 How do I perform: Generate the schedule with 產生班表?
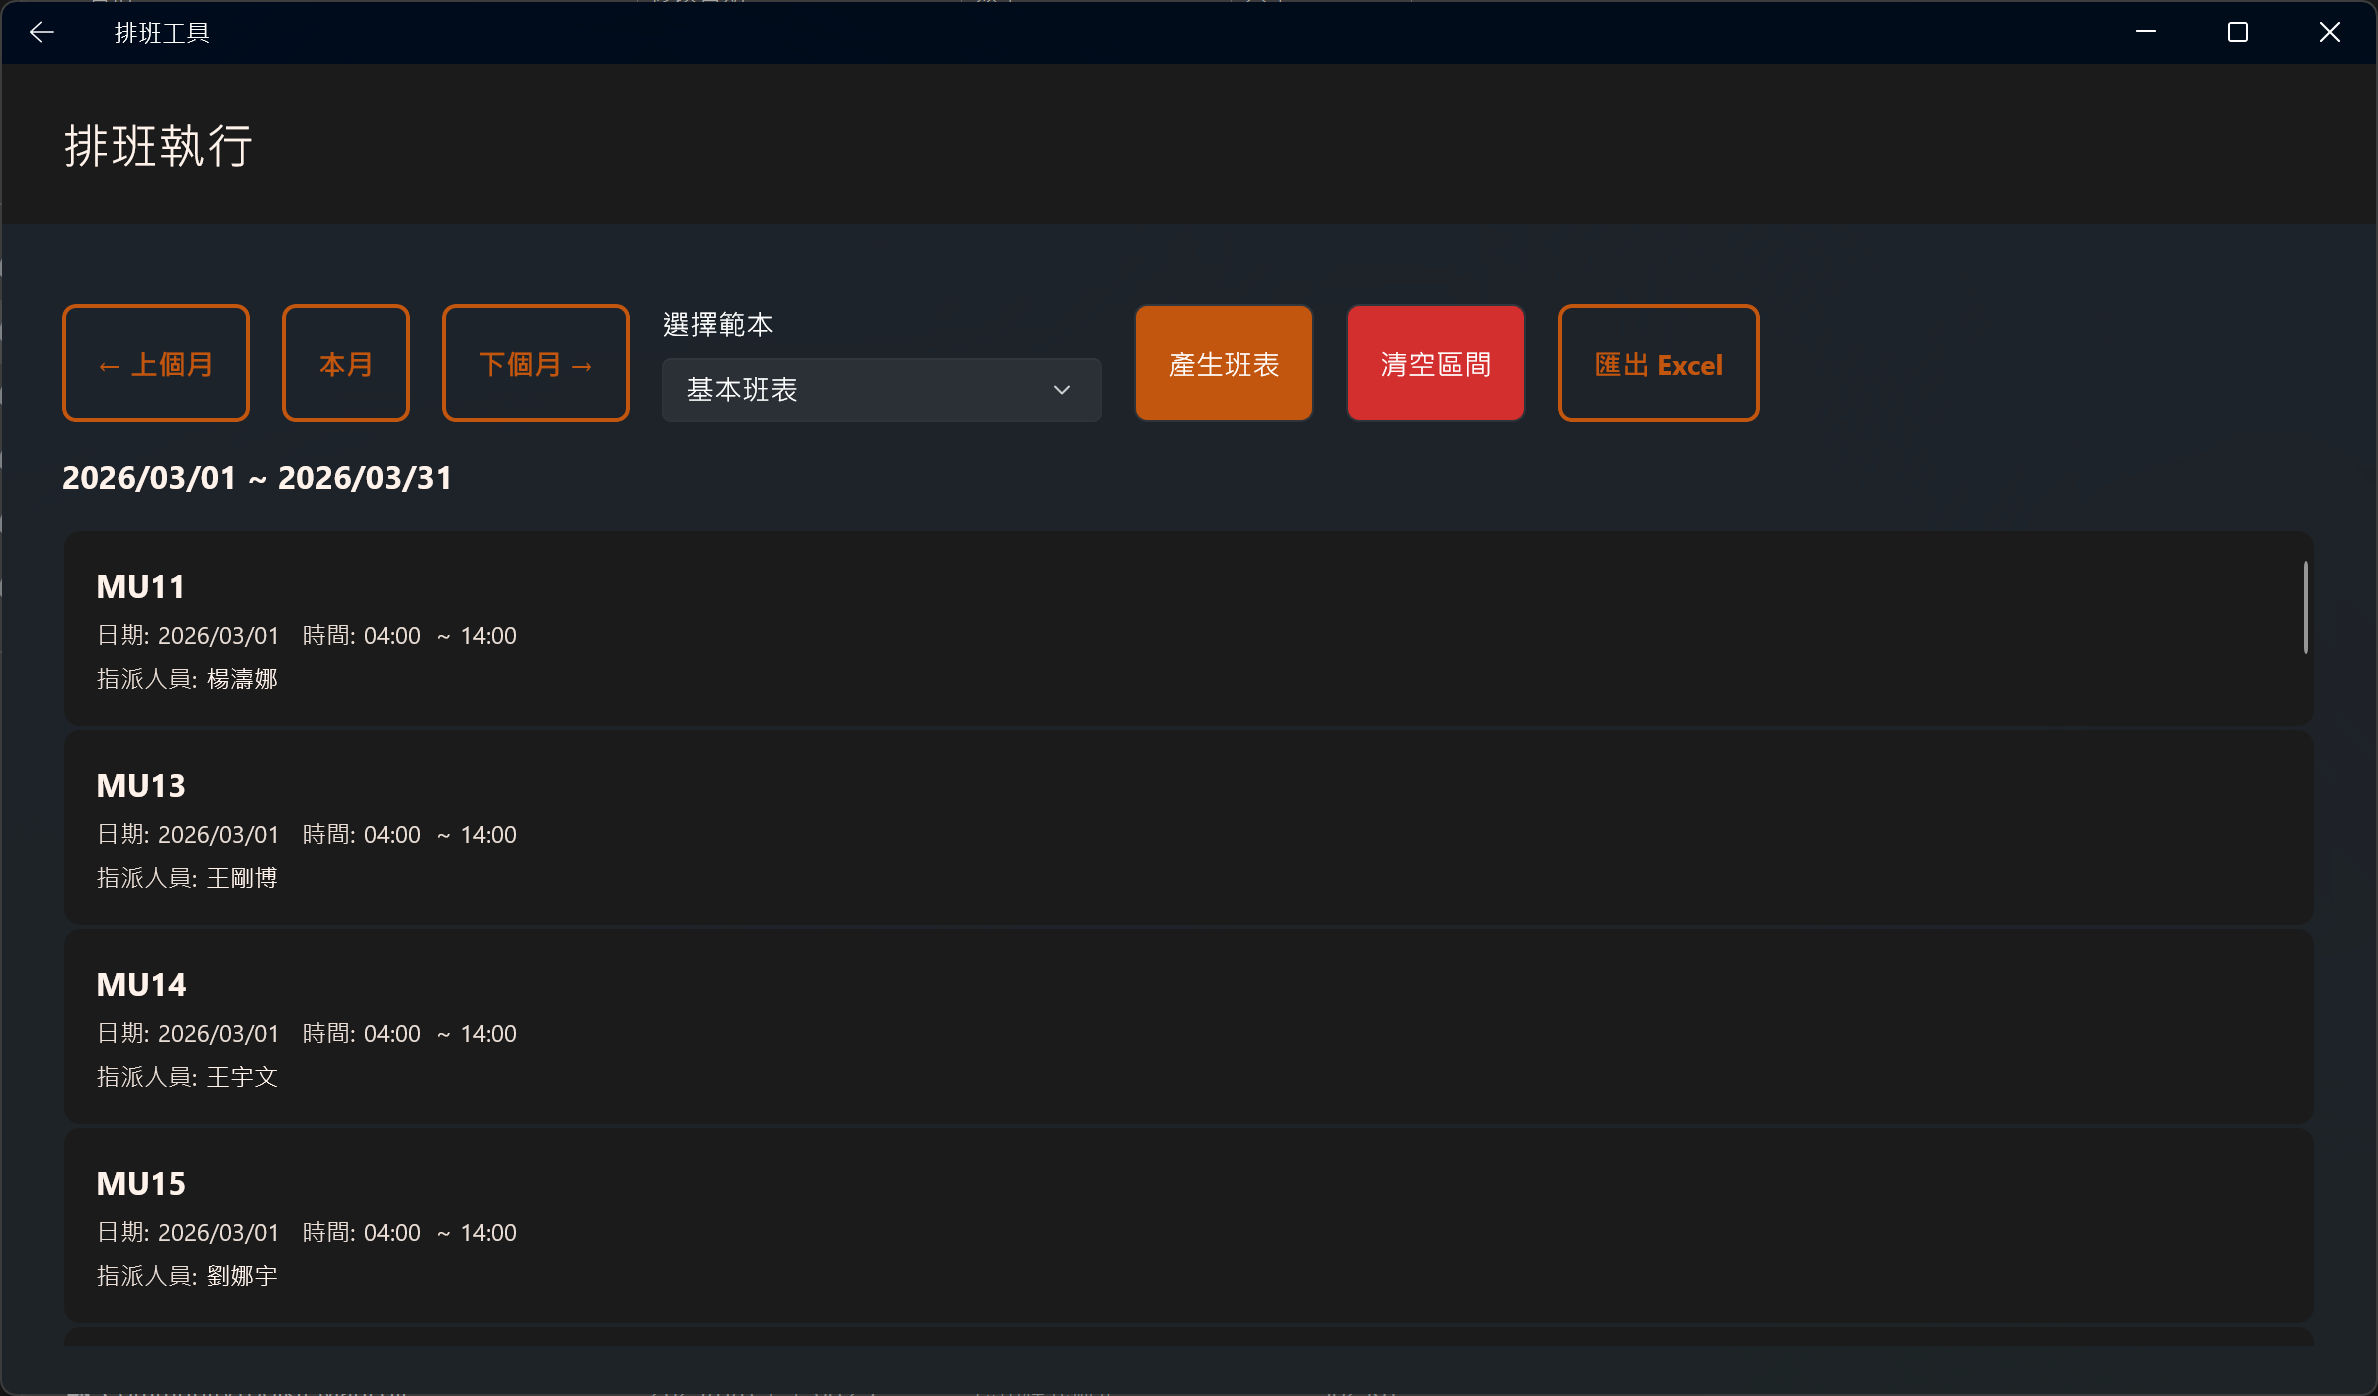[1223, 362]
